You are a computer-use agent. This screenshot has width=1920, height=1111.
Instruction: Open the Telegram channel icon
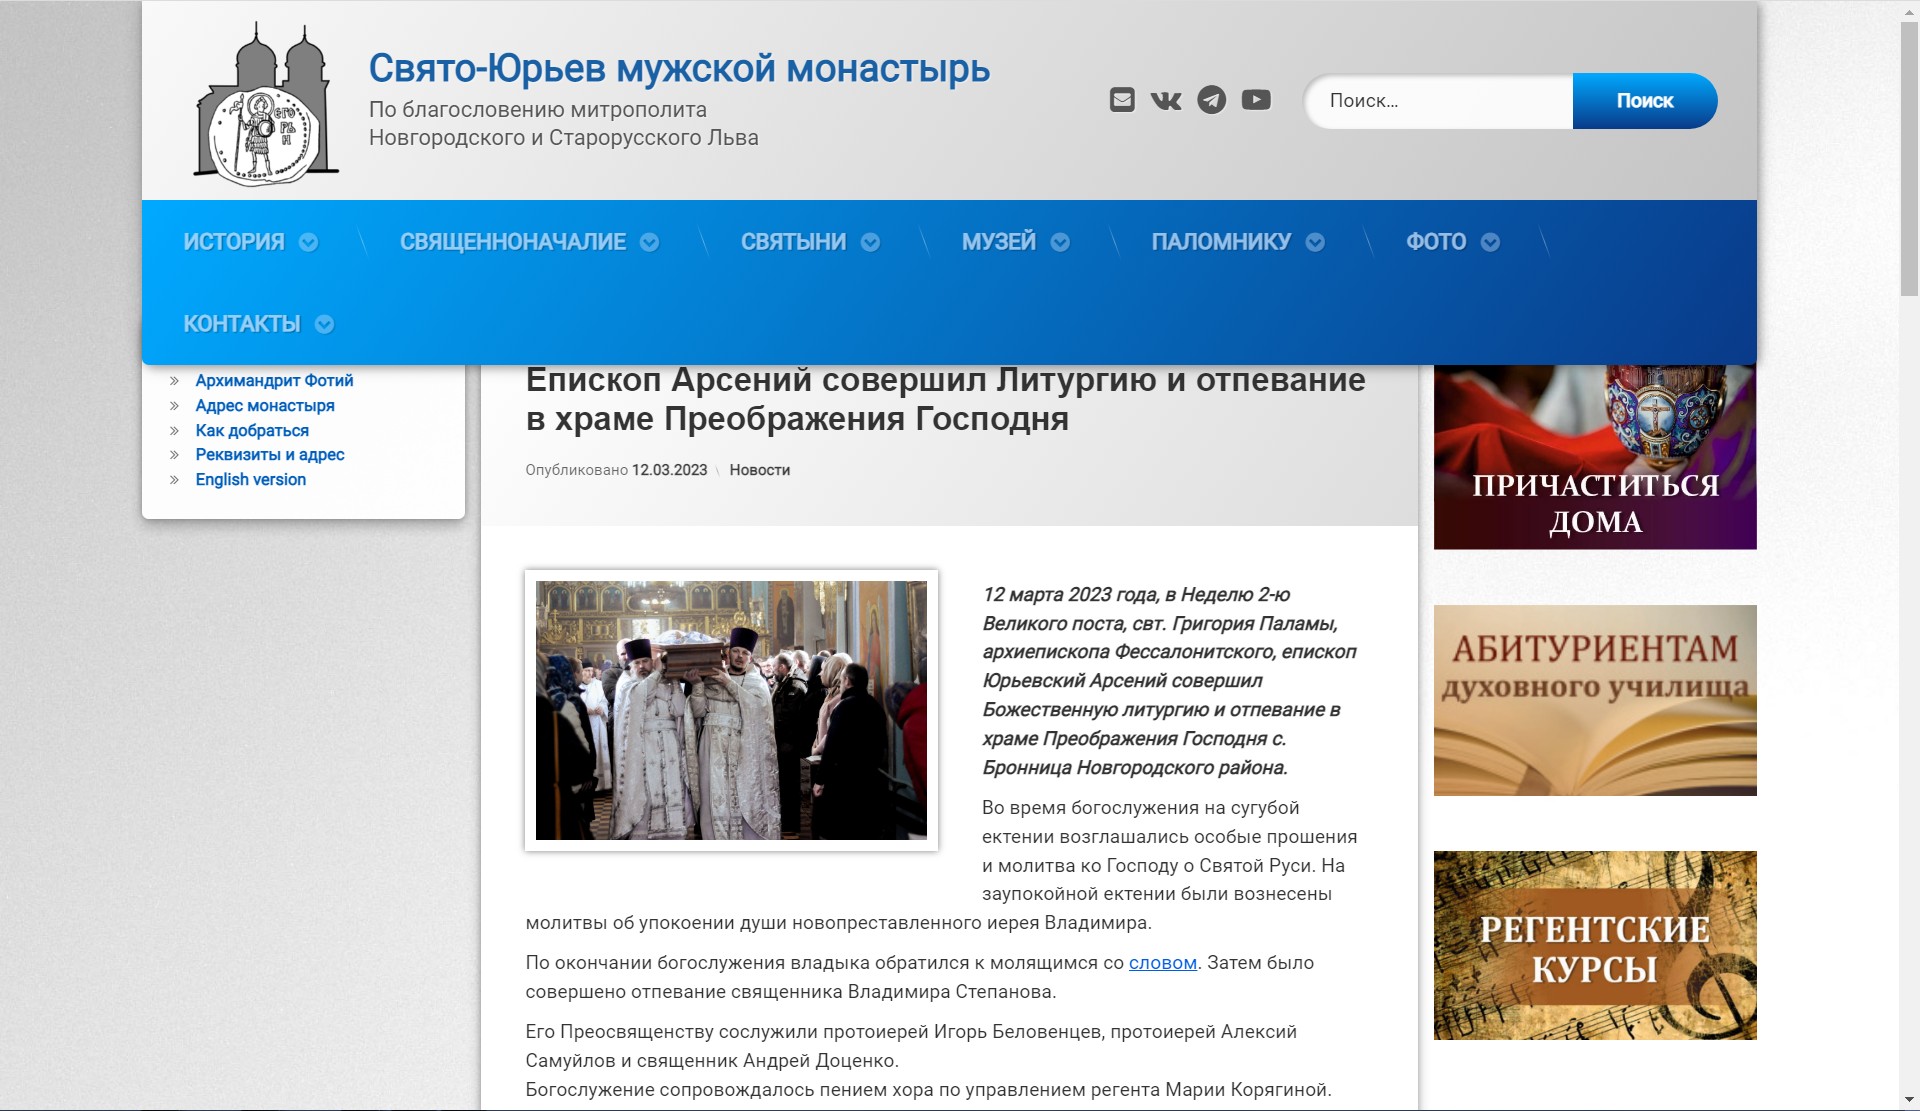1211,100
